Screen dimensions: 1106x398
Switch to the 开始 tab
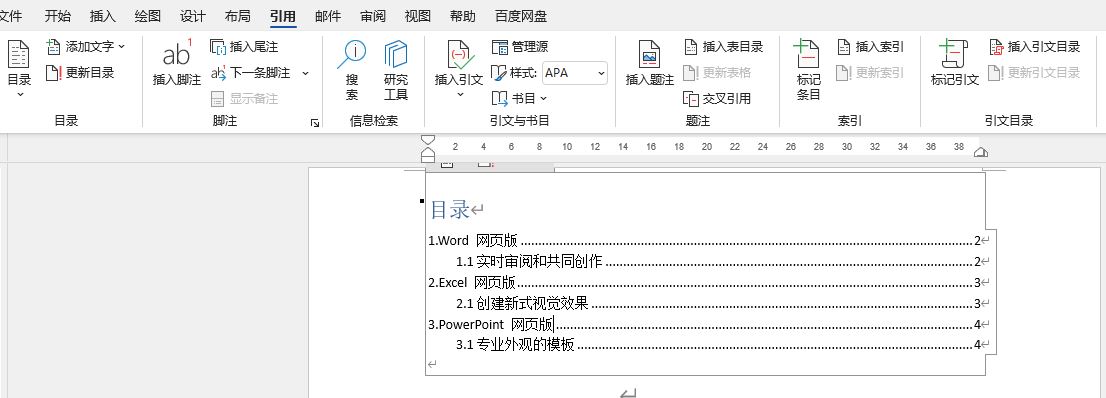(57, 16)
